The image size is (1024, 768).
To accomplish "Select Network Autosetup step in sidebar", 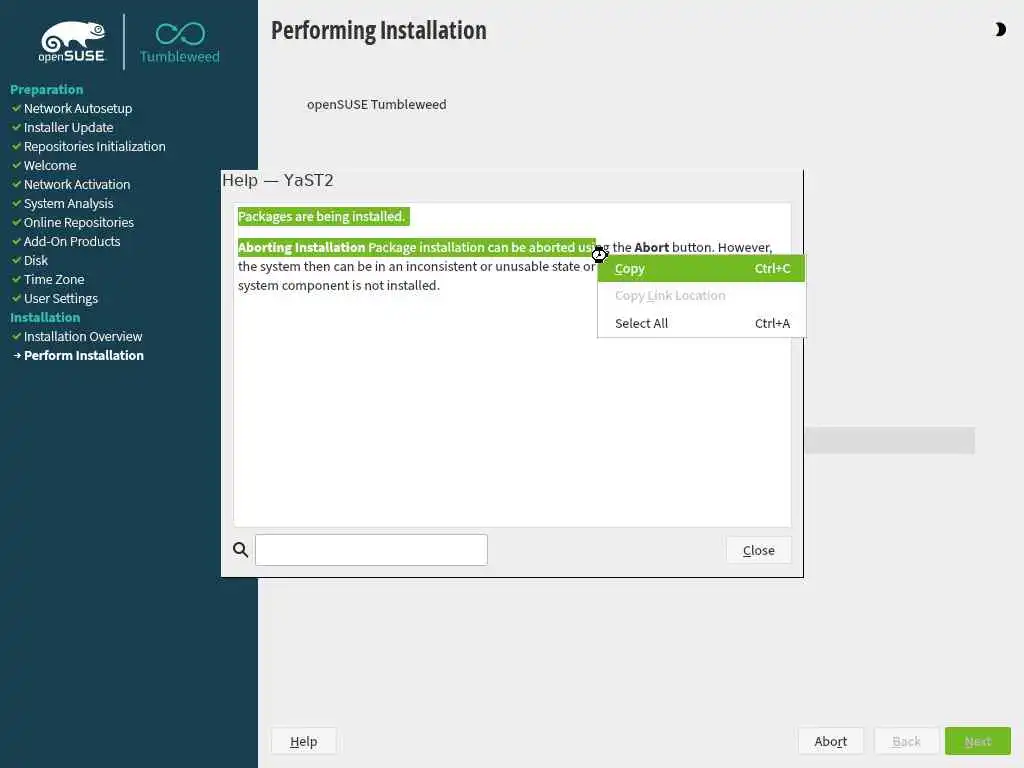I will tap(78, 108).
